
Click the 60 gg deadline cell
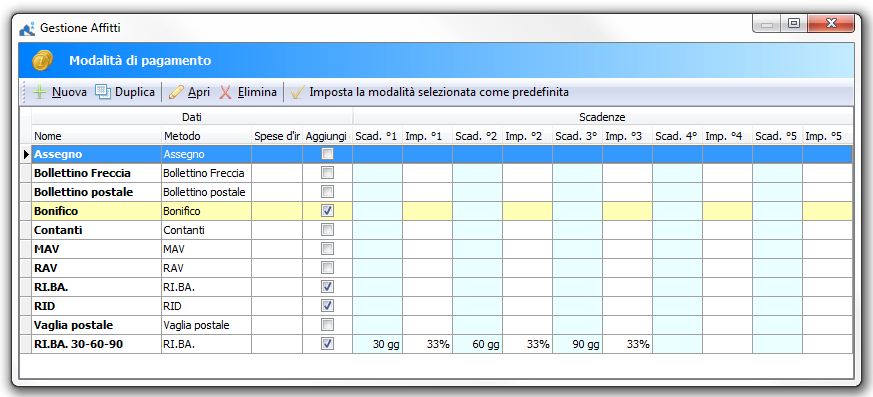tap(478, 344)
